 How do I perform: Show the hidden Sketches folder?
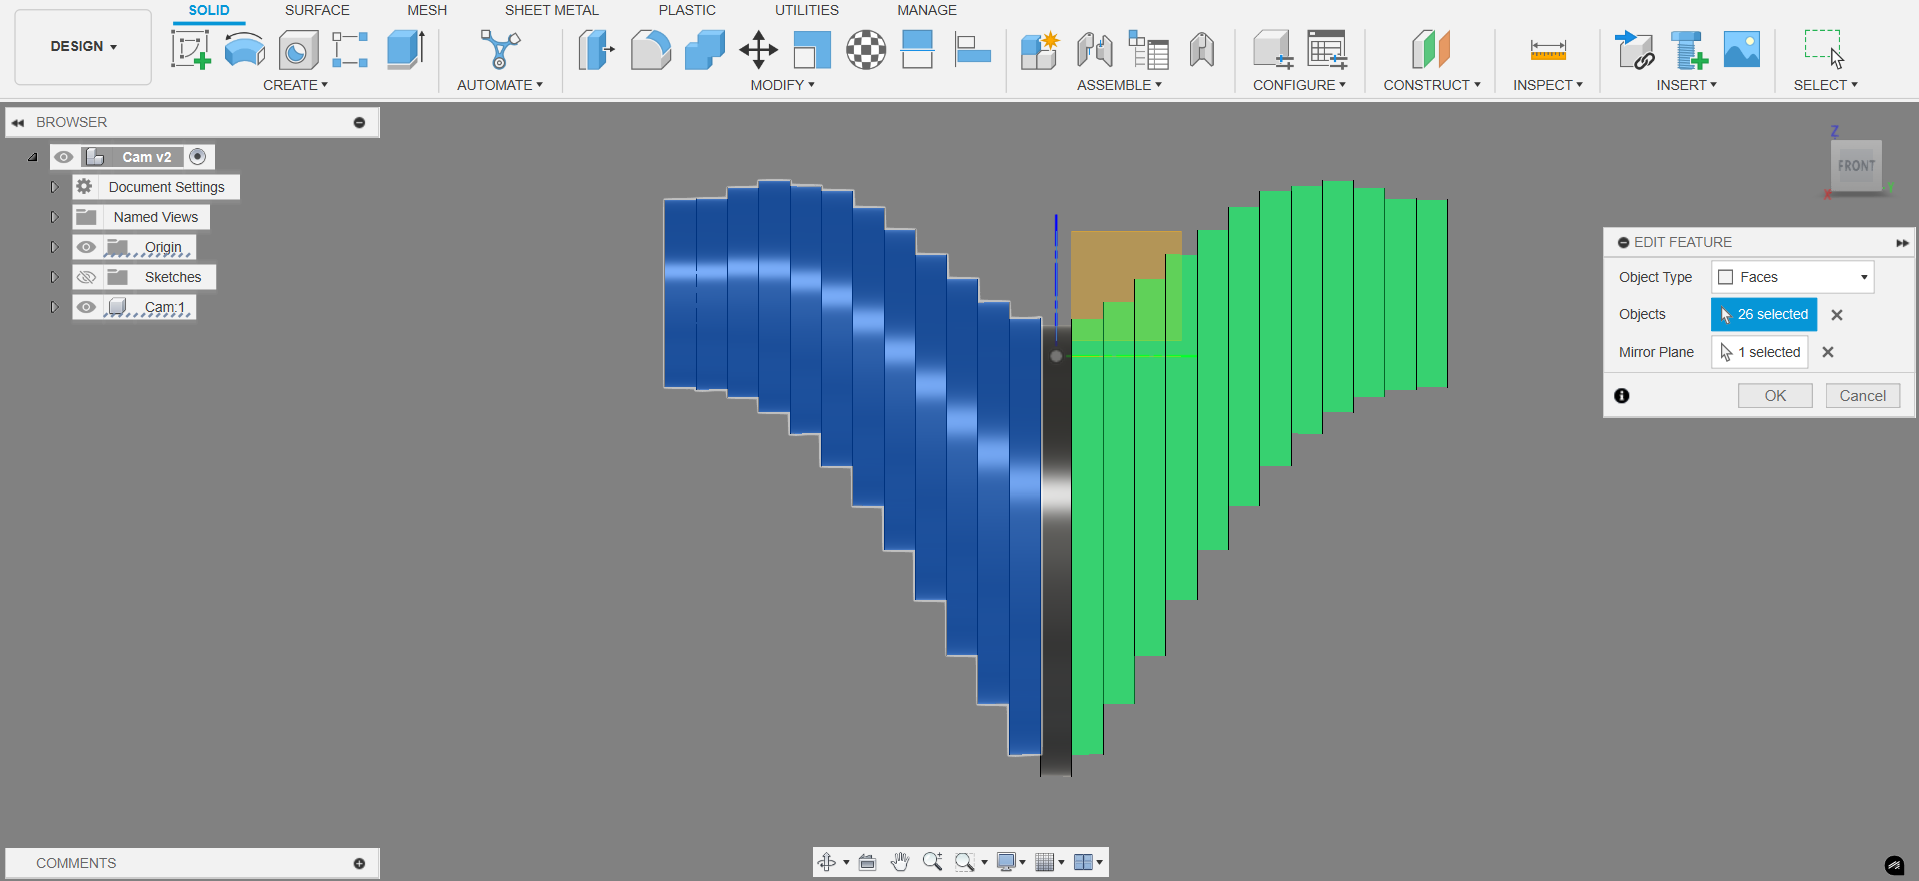pyautogui.click(x=86, y=277)
